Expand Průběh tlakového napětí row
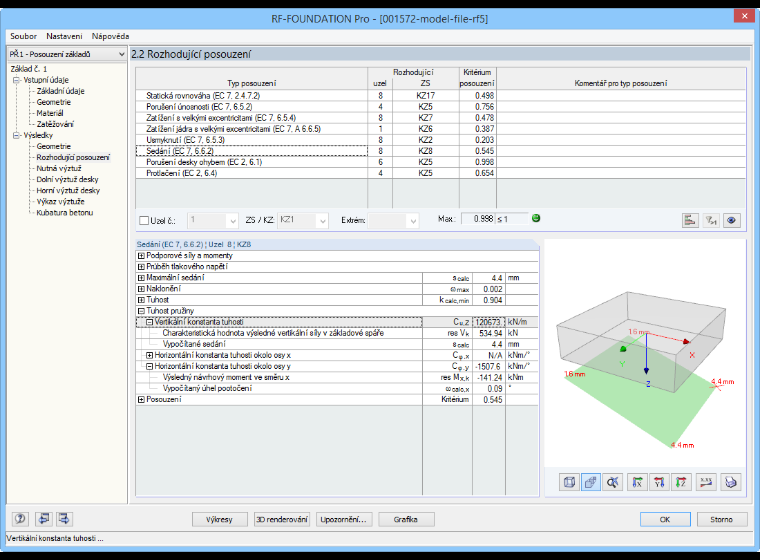The width and height of the screenshot is (760, 560). point(141,267)
